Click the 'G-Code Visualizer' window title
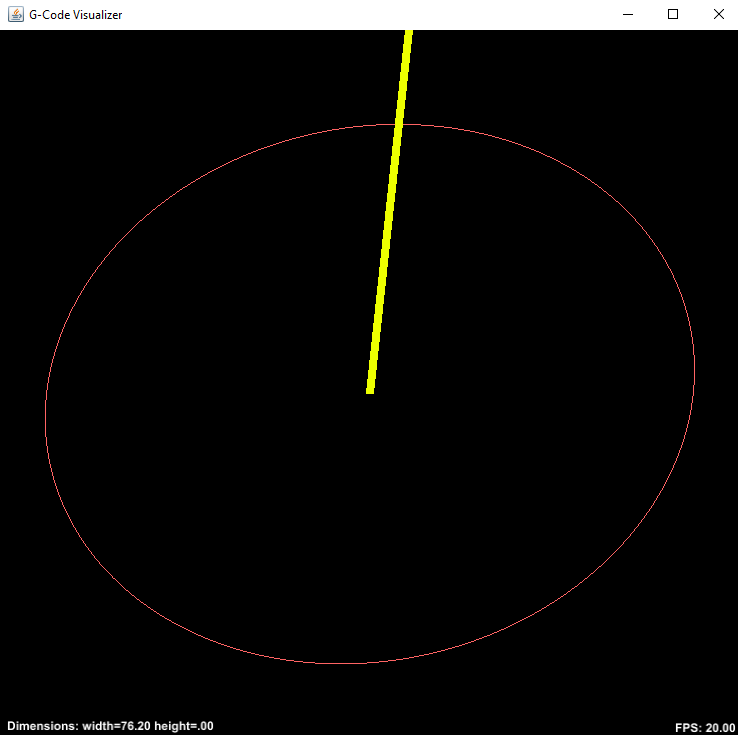 coord(75,15)
